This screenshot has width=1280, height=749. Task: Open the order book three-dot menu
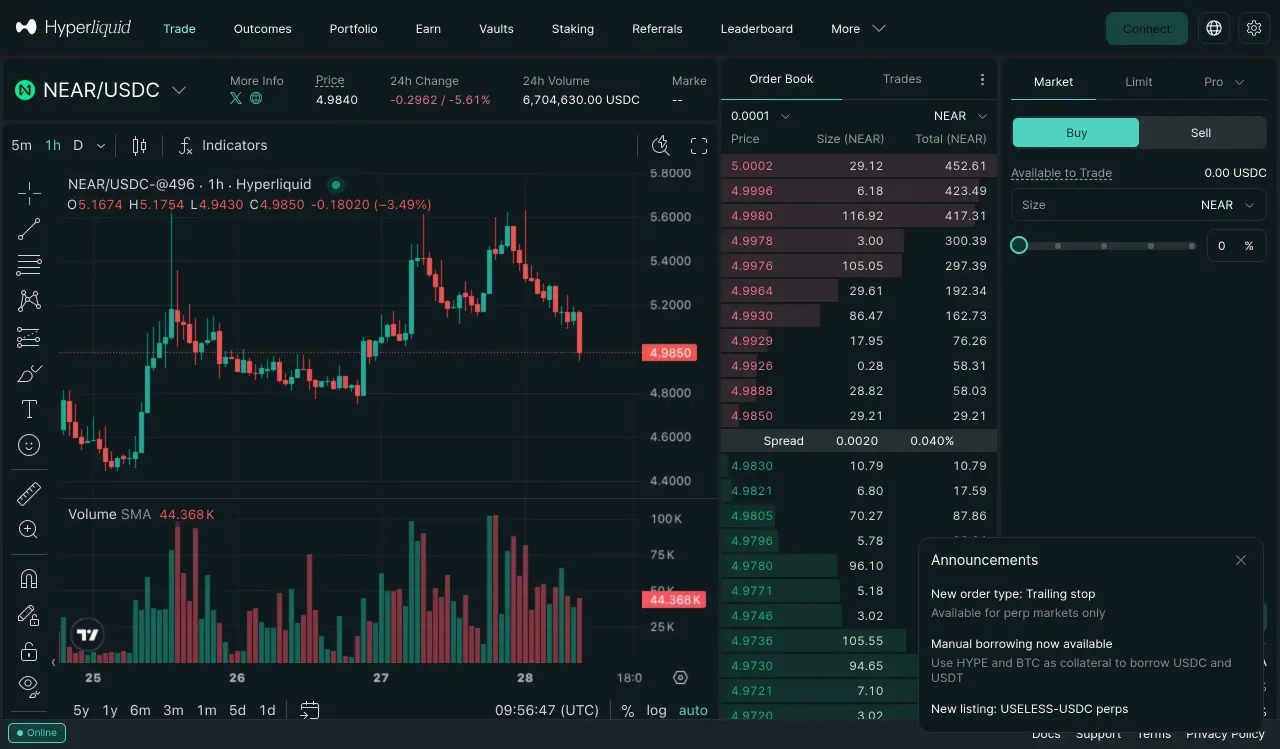click(x=982, y=80)
